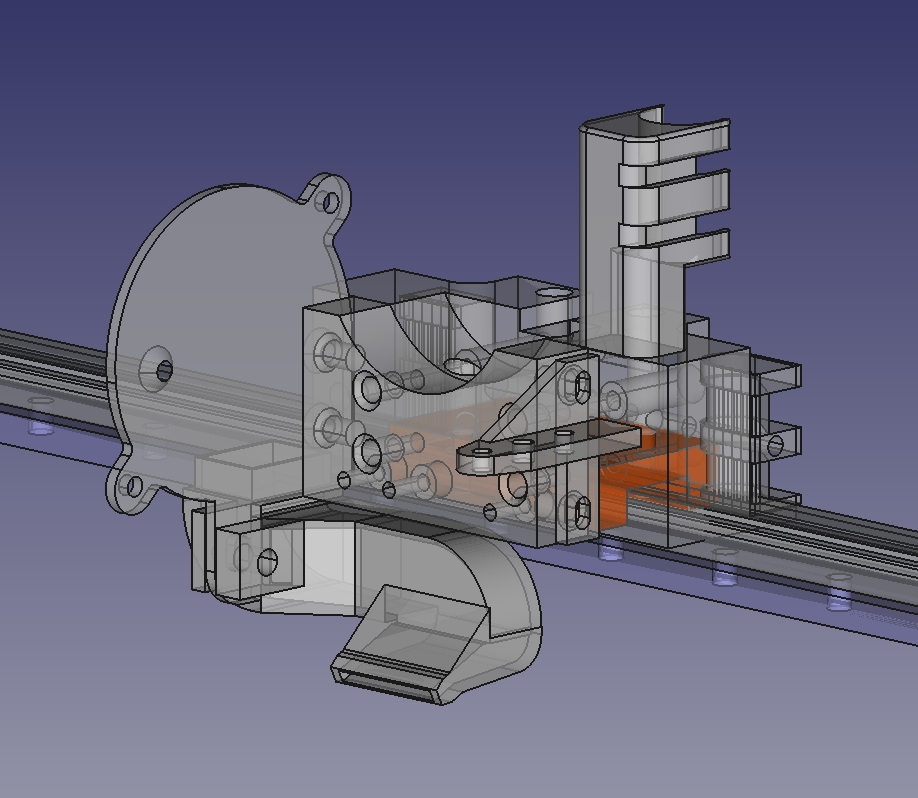The height and width of the screenshot is (798, 918).
Task: Select the rightmost purple rail screw
Action: 840,598
